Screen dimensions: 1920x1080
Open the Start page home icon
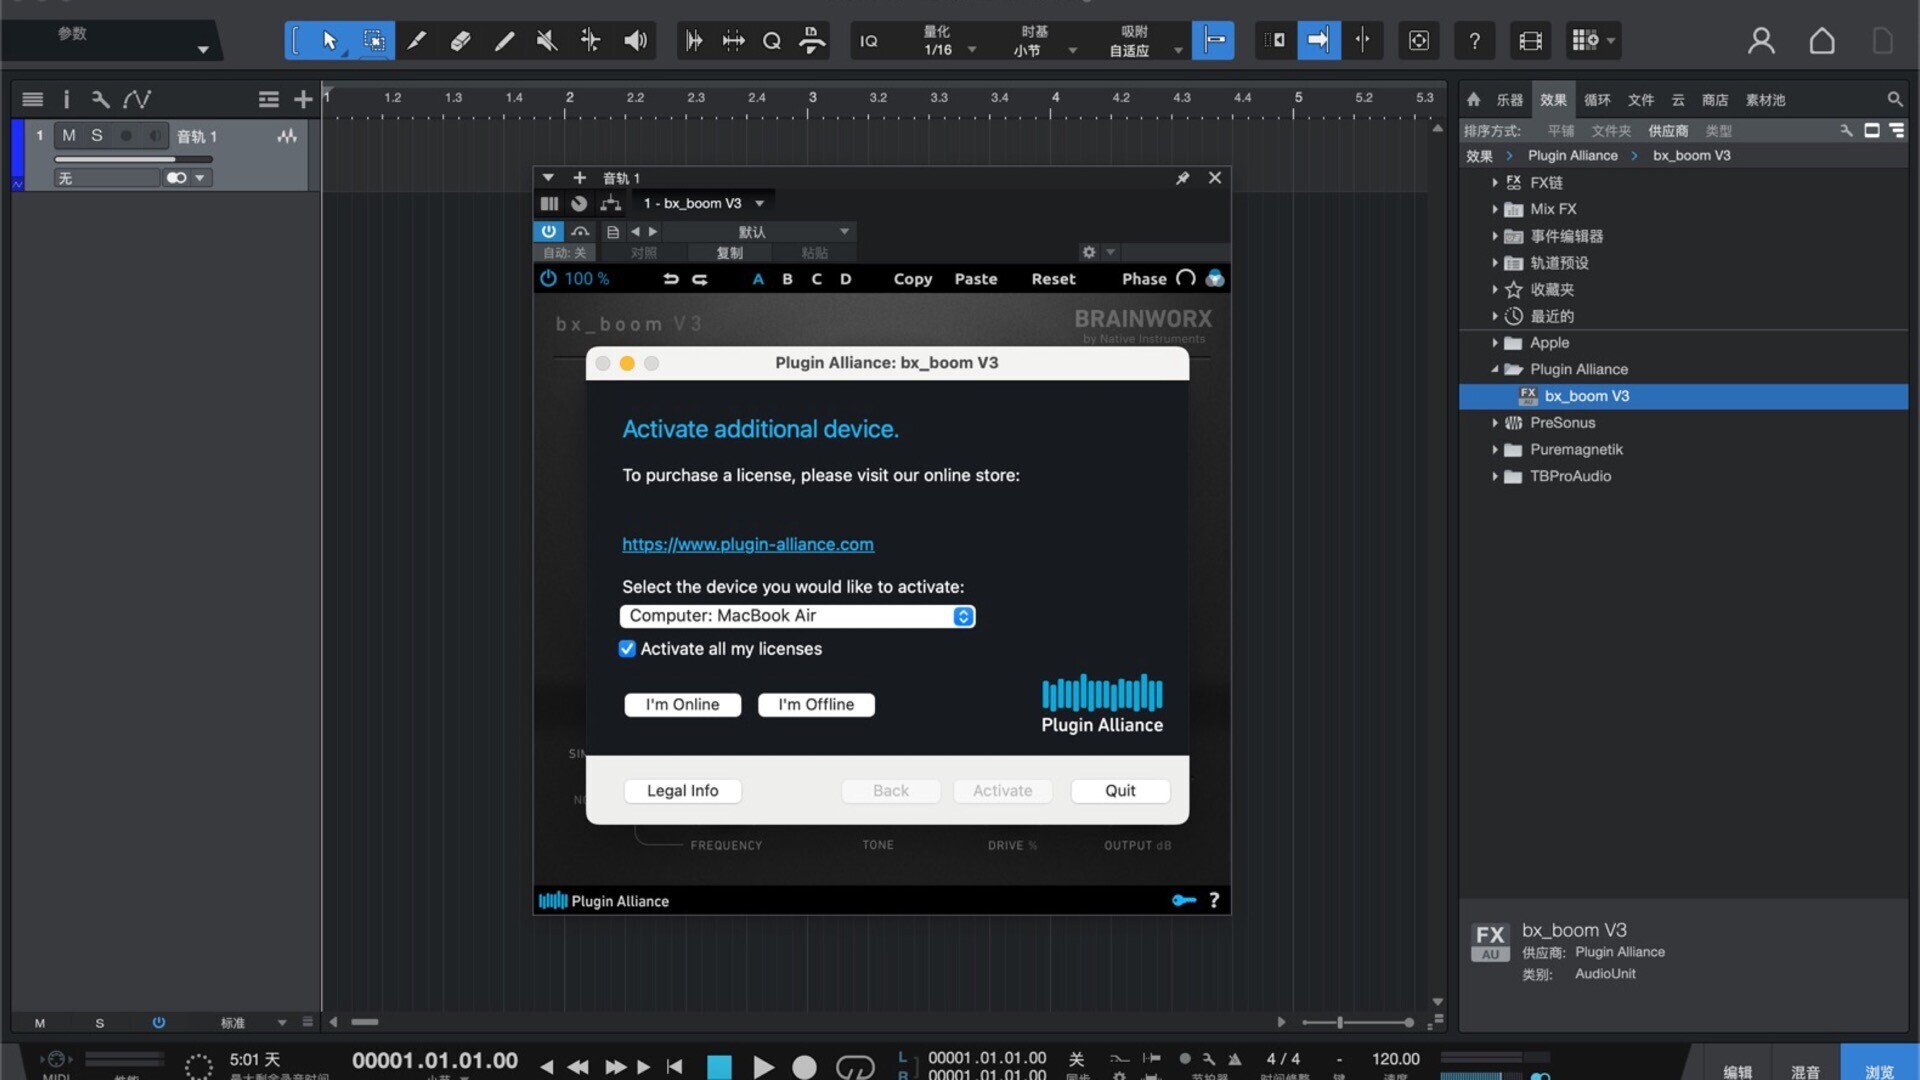pos(1822,41)
